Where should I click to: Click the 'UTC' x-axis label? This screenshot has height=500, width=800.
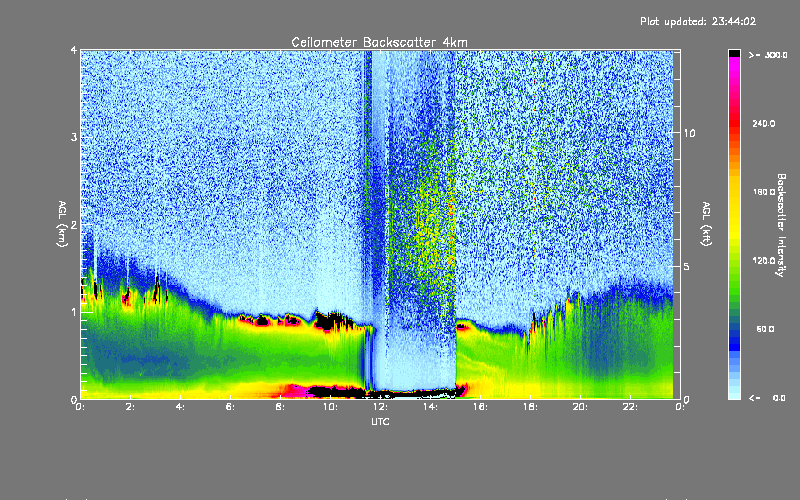click(x=380, y=422)
